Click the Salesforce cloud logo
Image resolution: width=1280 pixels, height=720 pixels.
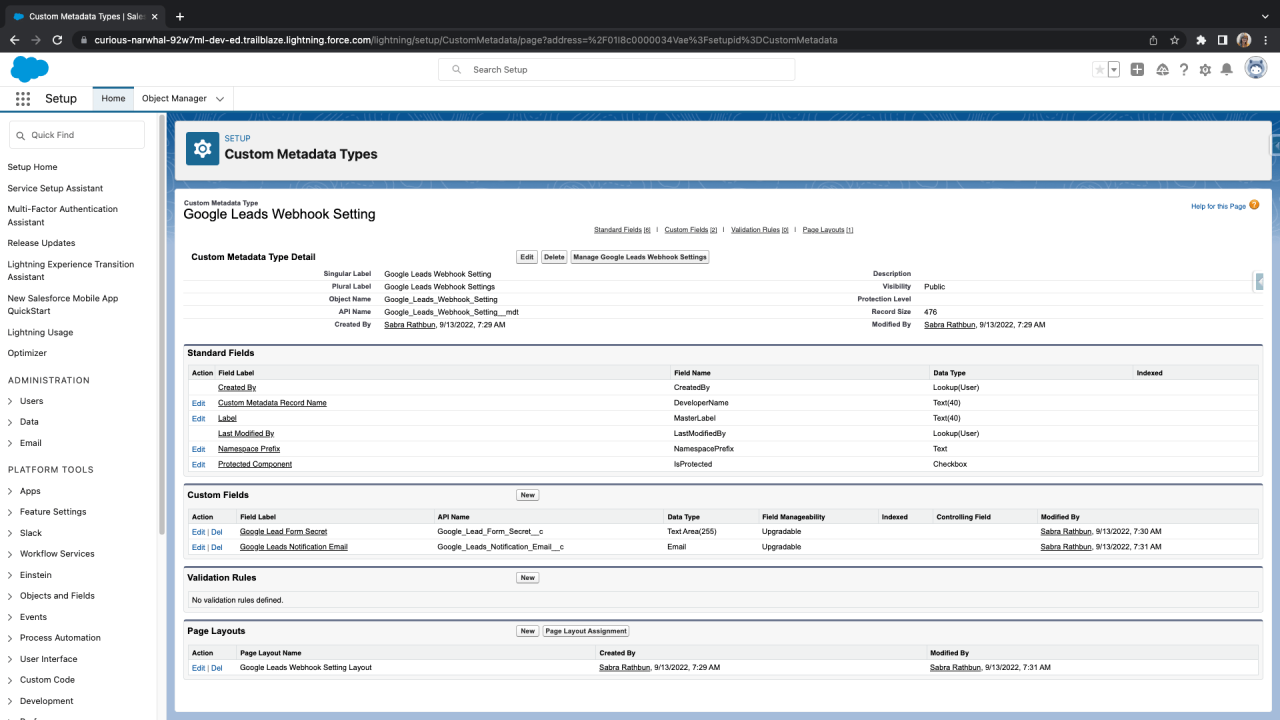coord(30,69)
